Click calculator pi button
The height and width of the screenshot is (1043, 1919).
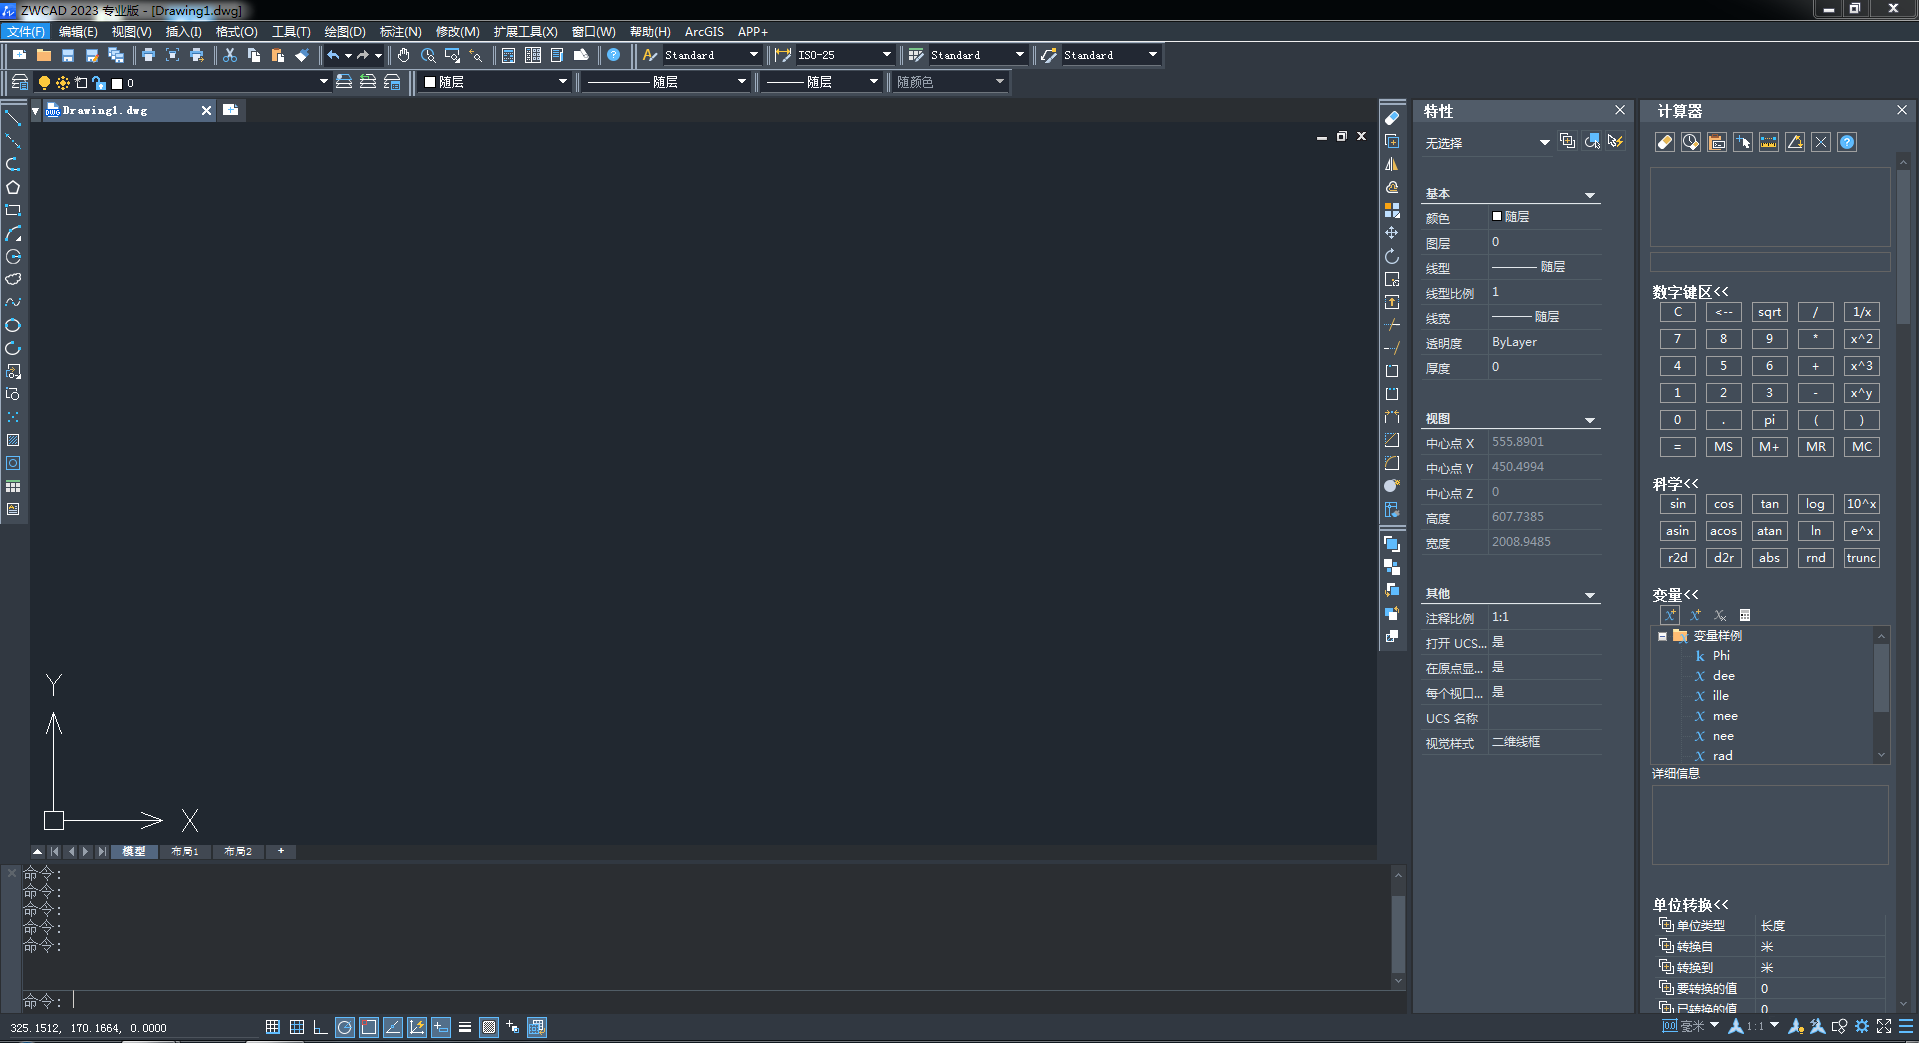coord(1769,420)
